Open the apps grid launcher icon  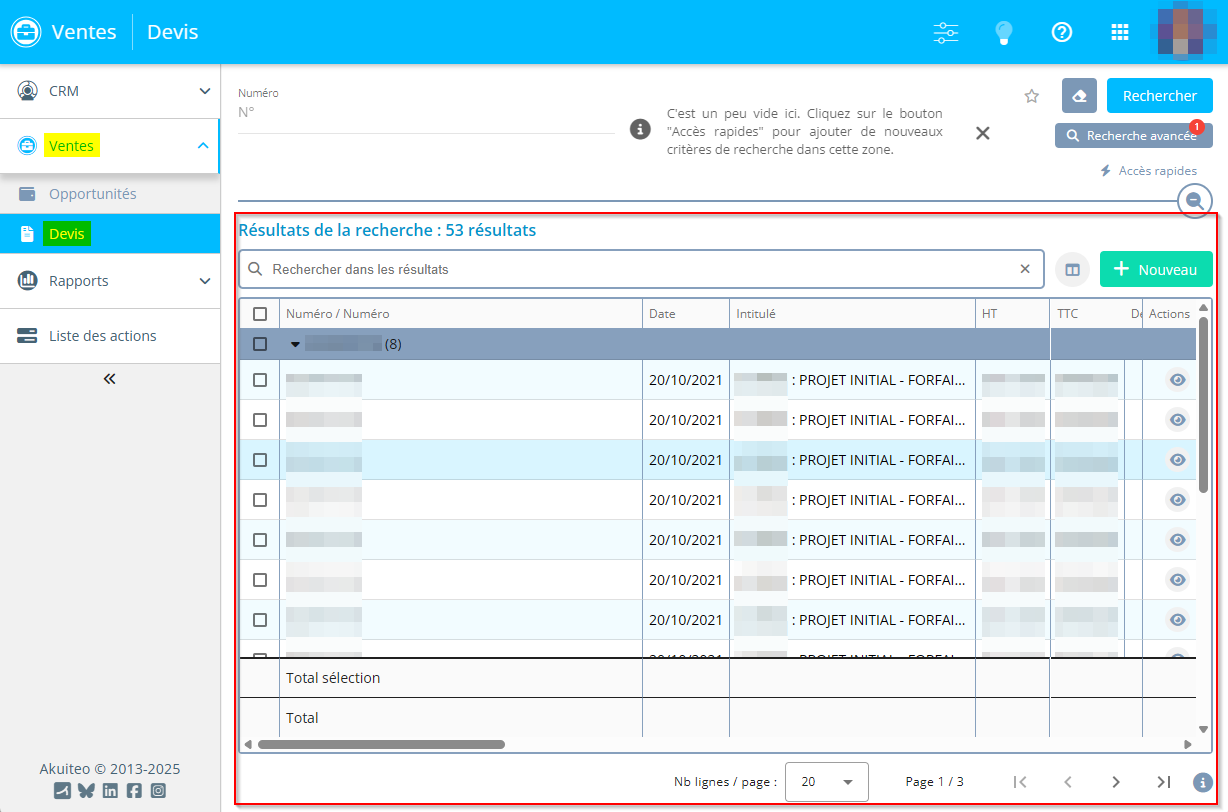[1120, 32]
